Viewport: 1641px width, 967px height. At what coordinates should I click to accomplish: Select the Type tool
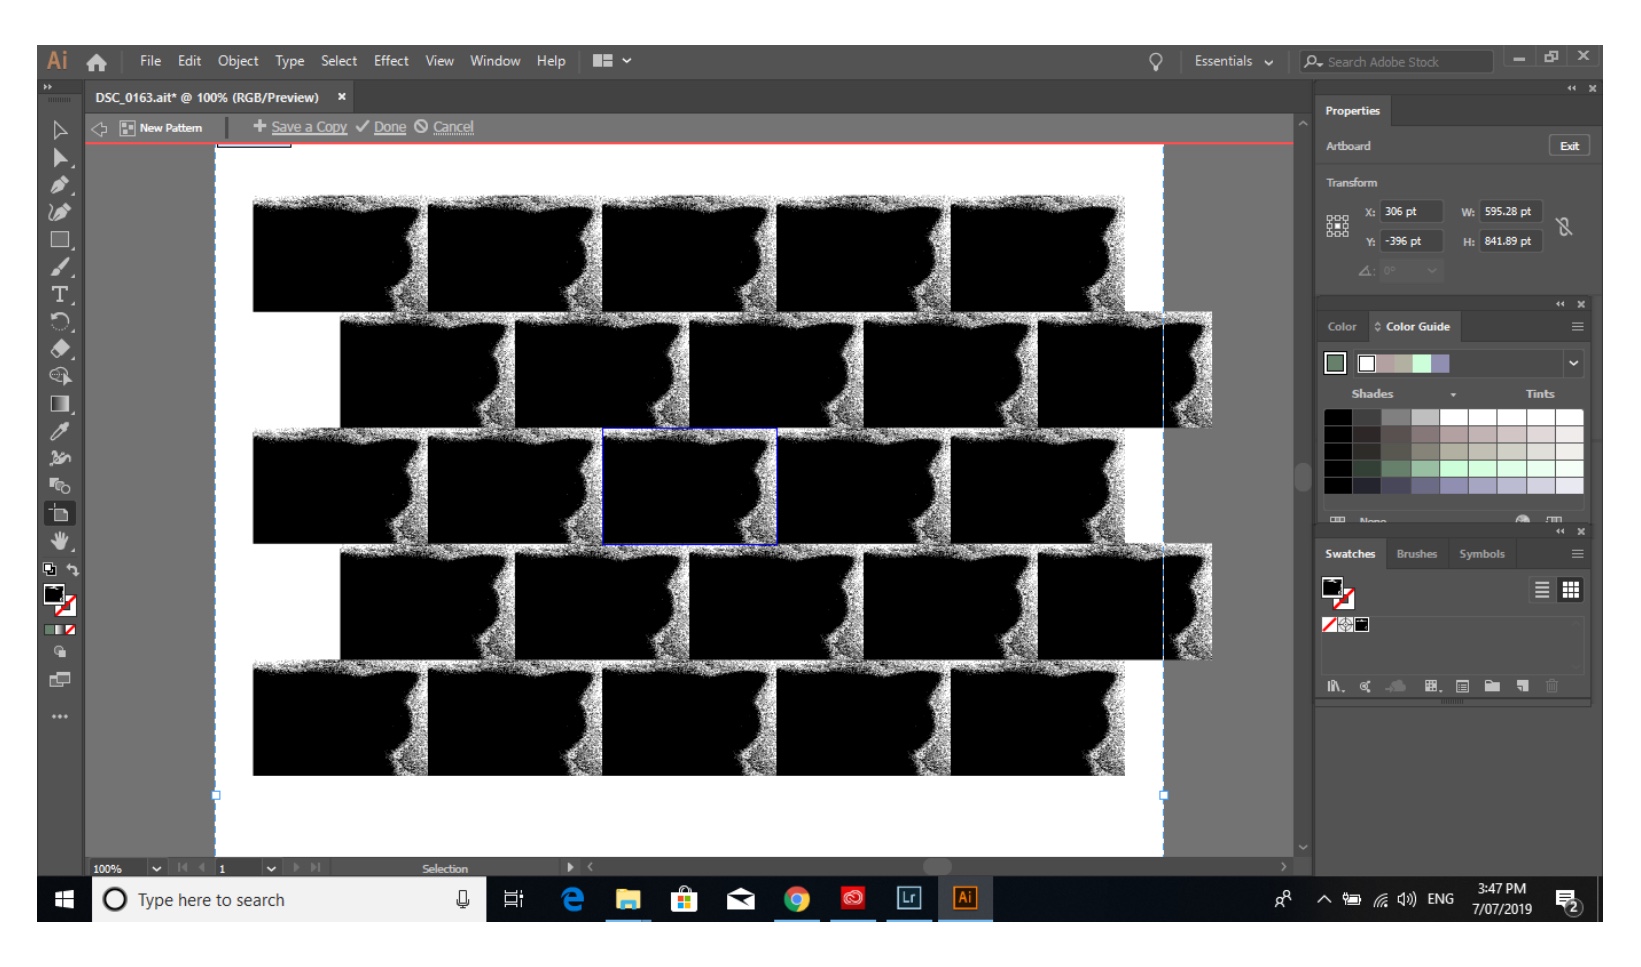coord(60,294)
